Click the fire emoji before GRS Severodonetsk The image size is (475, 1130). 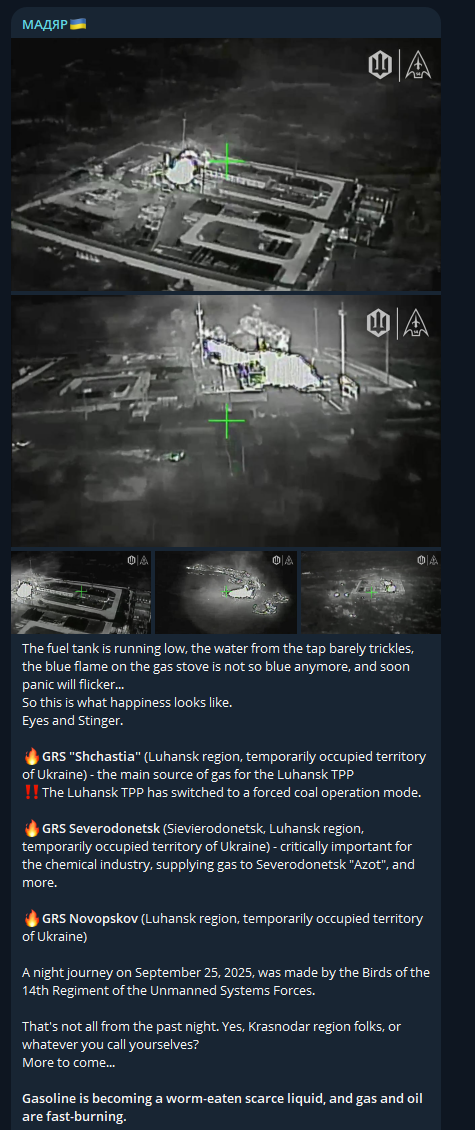pyautogui.click(x=31, y=827)
